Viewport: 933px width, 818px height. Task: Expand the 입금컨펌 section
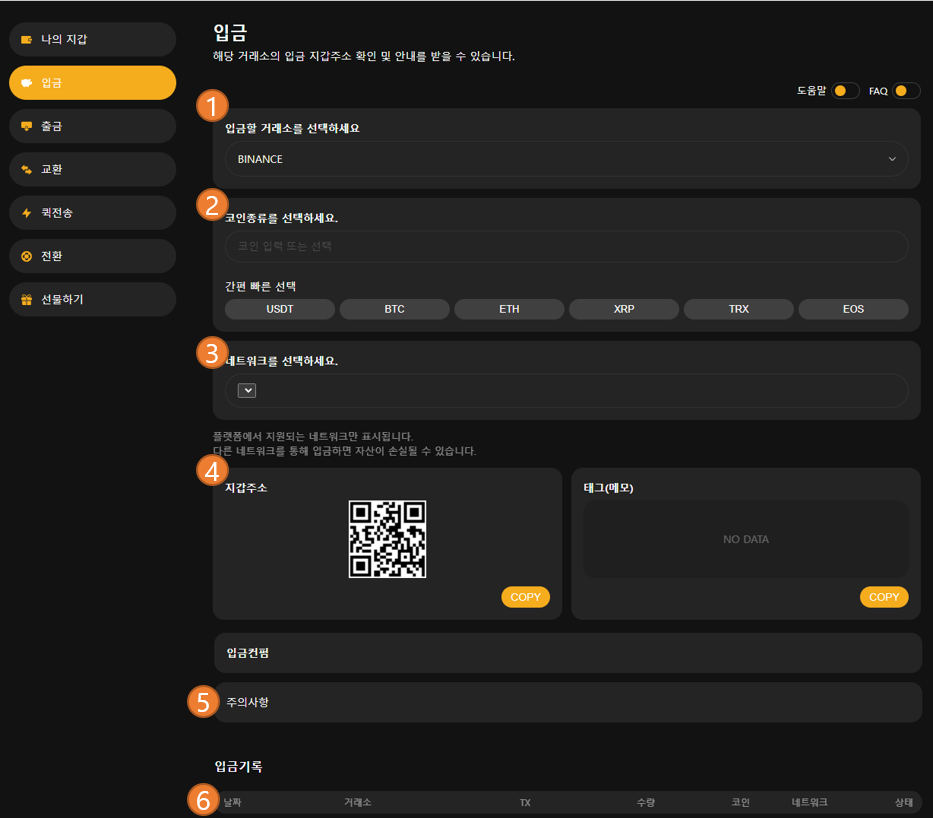pos(567,653)
